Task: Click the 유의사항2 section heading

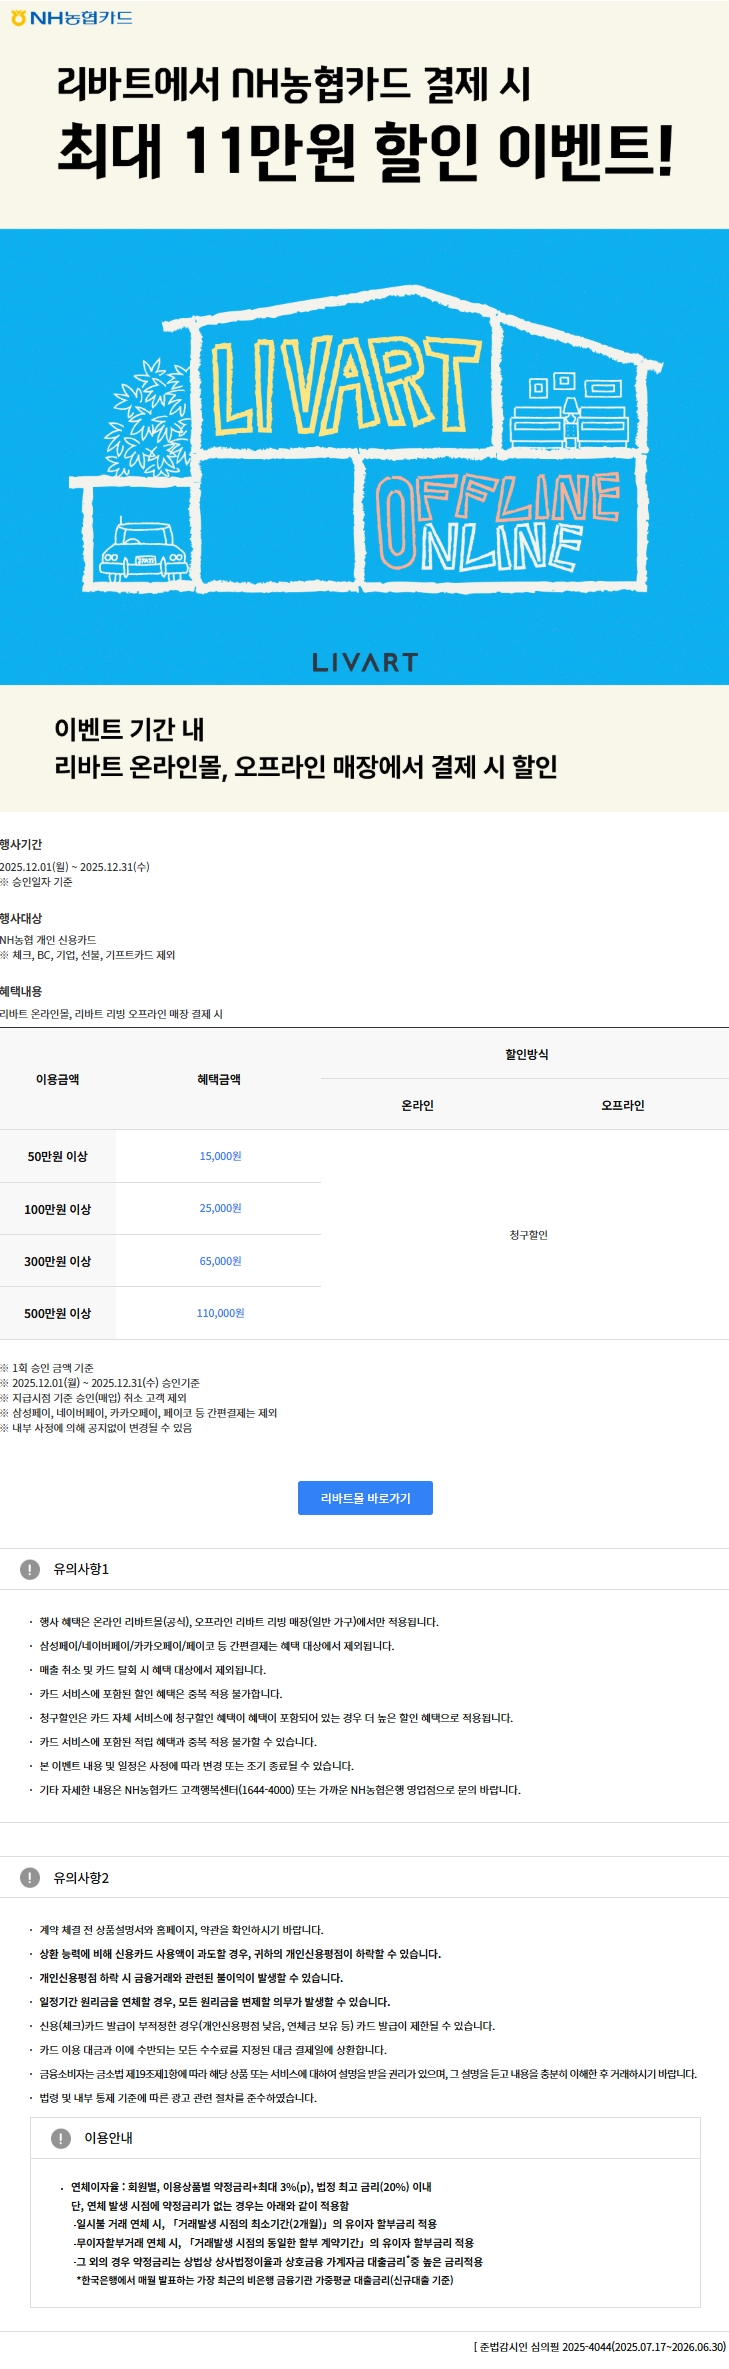Action: pyautogui.click(x=81, y=1878)
